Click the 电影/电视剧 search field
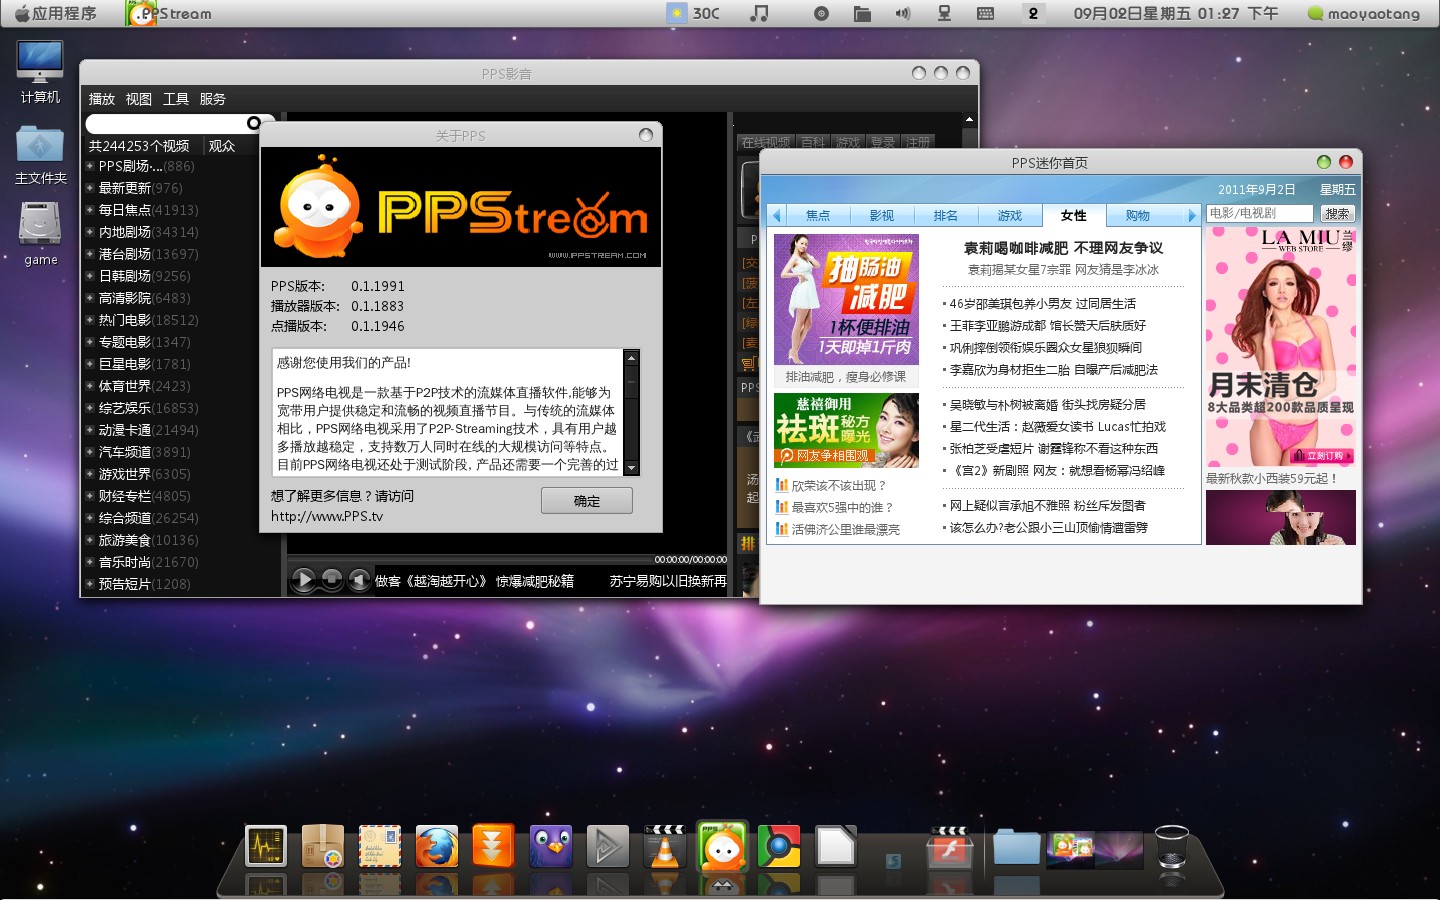The height and width of the screenshot is (900, 1440). pyautogui.click(x=1260, y=213)
